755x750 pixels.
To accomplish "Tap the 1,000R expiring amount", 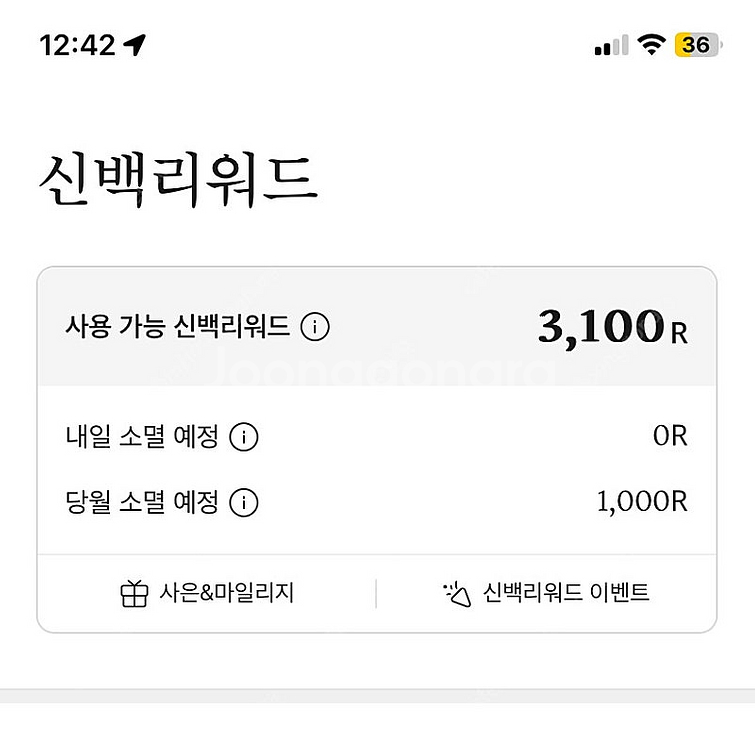I will tap(642, 502).
